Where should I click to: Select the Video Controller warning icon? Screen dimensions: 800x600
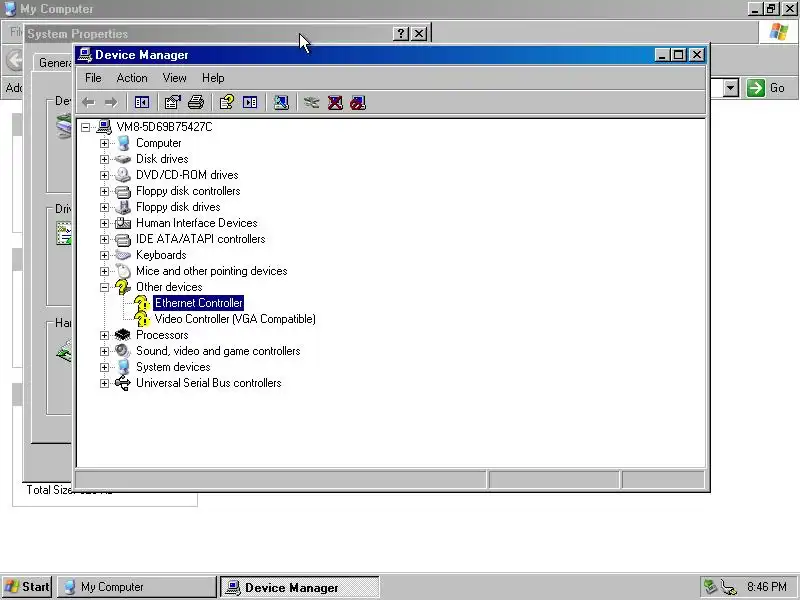pos(142,319)
